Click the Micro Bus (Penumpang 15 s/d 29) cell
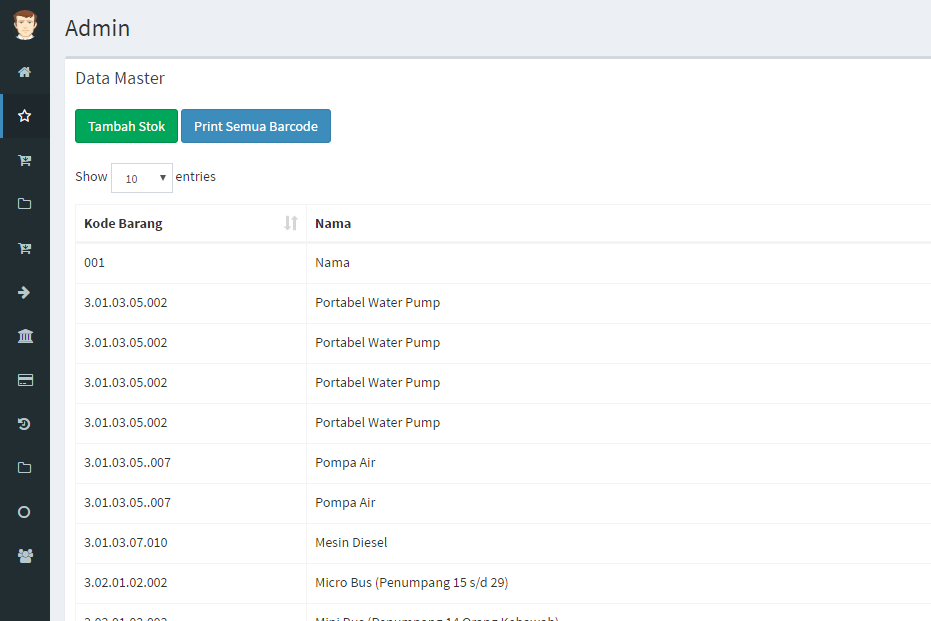931x621 pixels. 619,583
